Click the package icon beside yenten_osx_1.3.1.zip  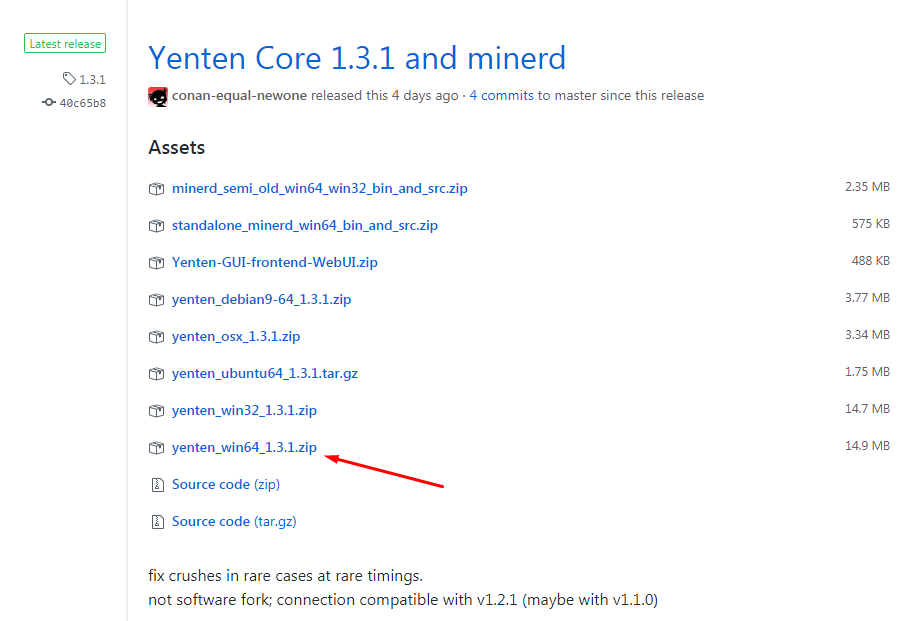[x=156, y=336]
